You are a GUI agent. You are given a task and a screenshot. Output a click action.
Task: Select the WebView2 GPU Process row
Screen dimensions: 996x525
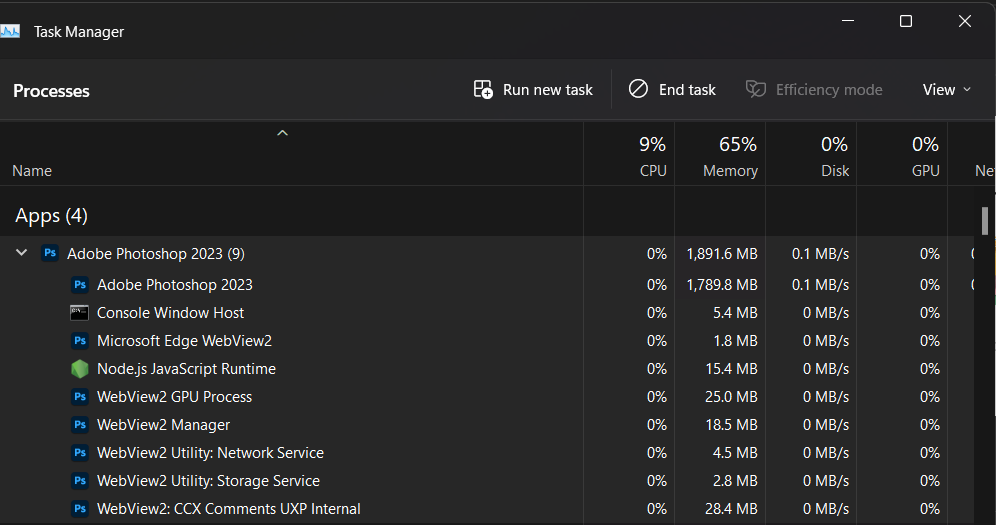pos(487,397)
